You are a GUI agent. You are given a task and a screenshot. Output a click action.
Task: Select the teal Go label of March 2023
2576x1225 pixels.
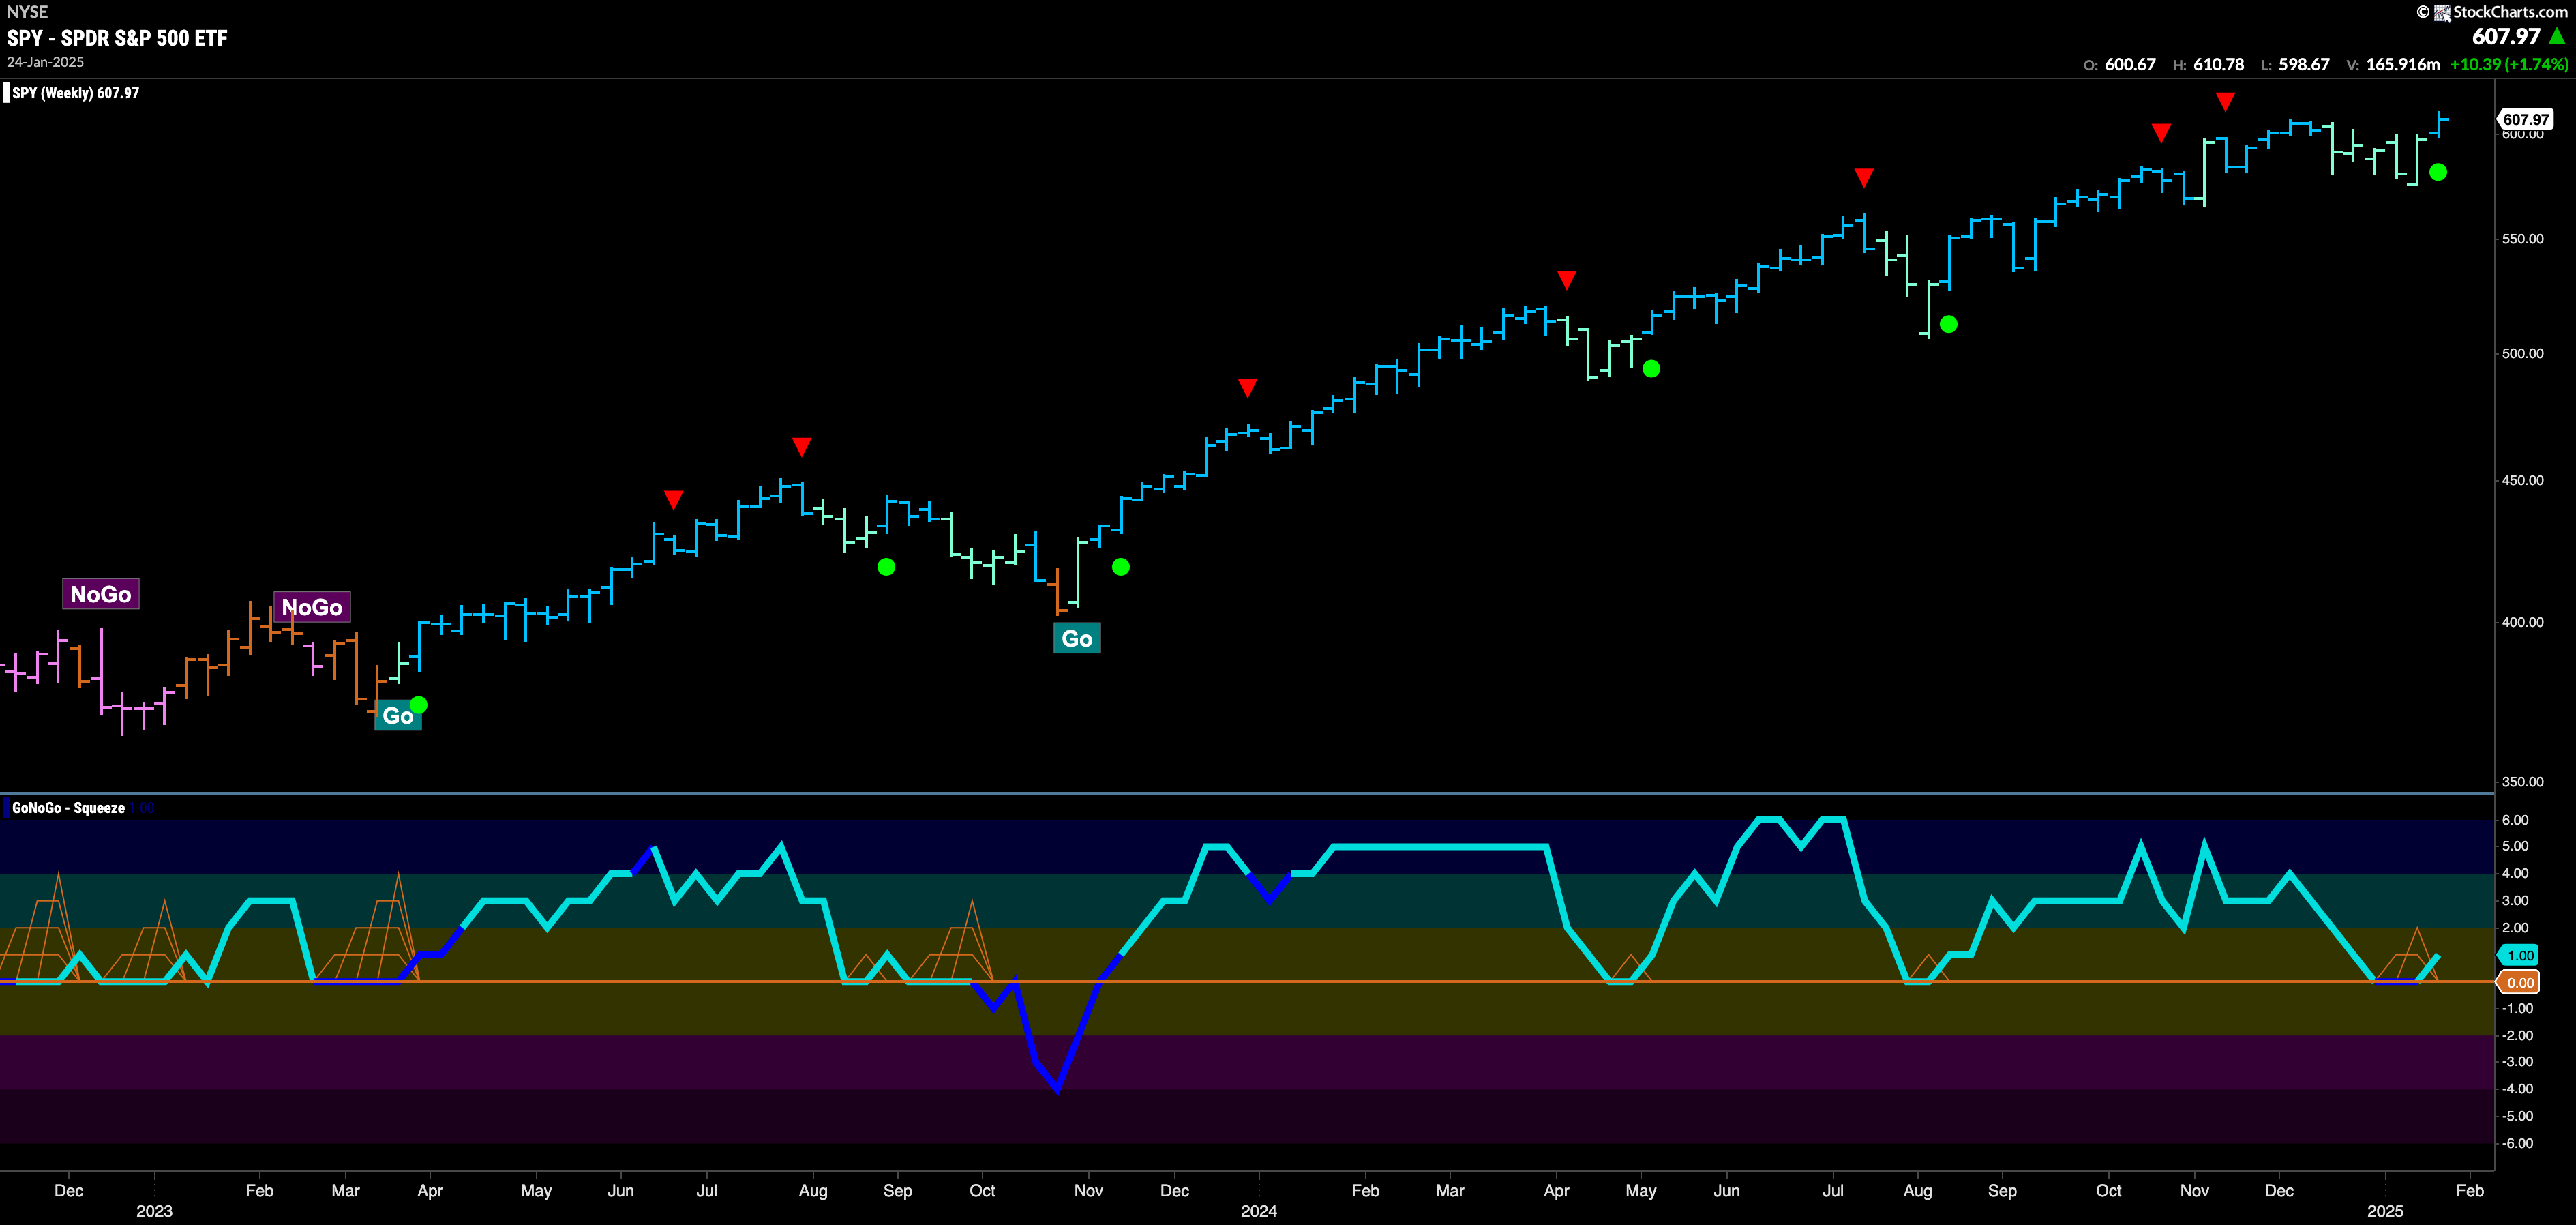pos(397,716)
